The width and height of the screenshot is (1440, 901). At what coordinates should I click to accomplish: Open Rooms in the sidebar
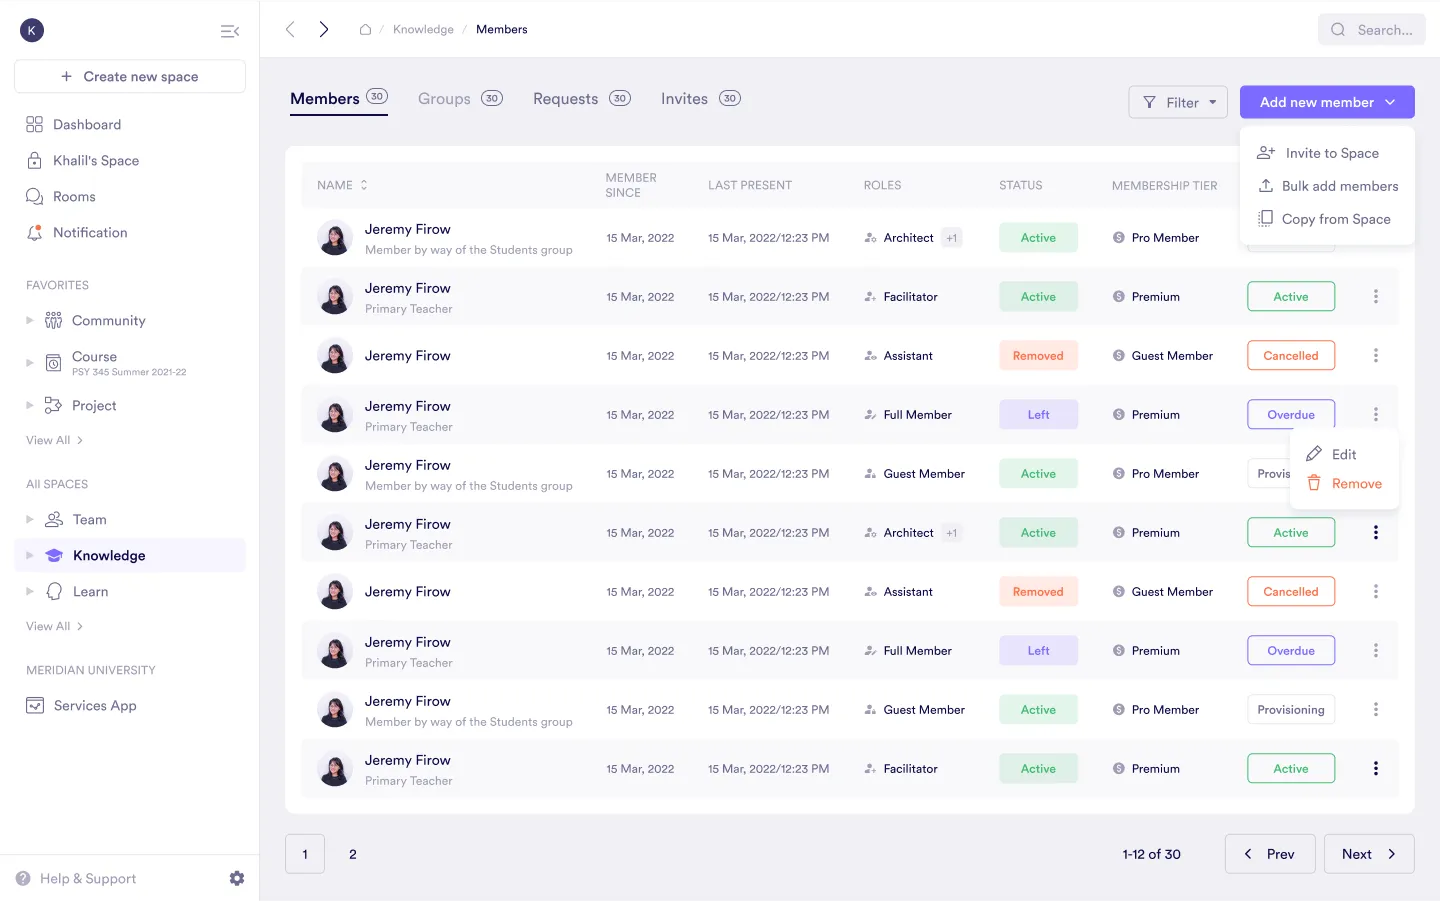(74, 197)
